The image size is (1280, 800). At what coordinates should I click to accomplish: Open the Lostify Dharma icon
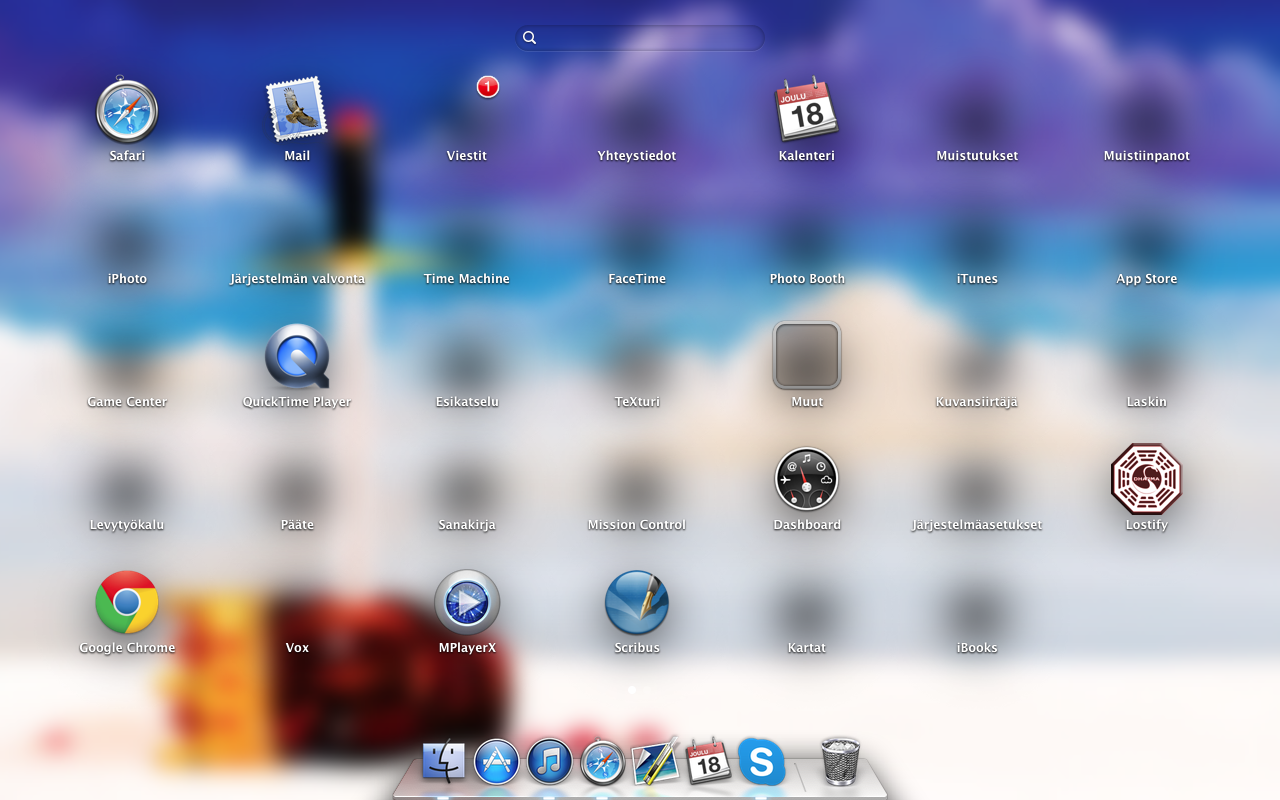[x=1146, y=479]
